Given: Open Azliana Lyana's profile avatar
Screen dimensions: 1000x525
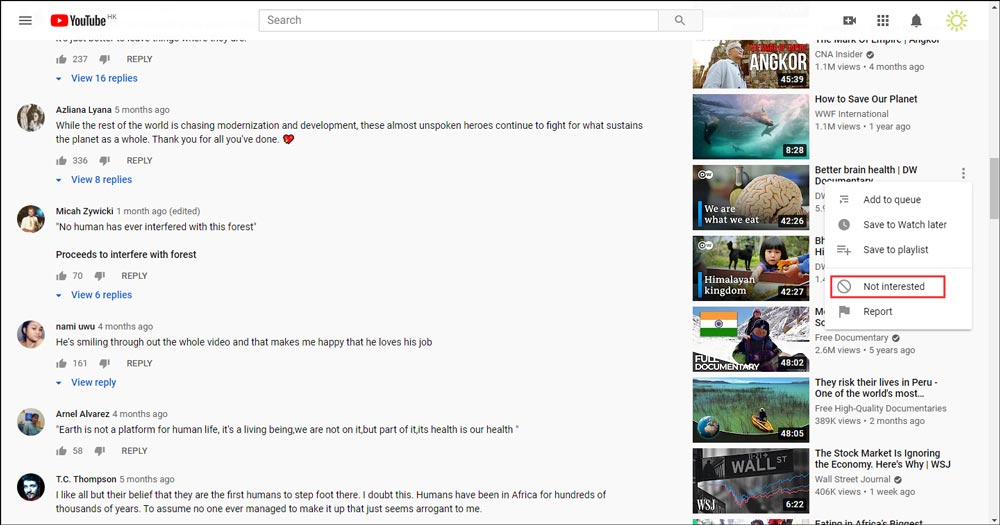Looking at the screenshot, I should click(31, 117).
